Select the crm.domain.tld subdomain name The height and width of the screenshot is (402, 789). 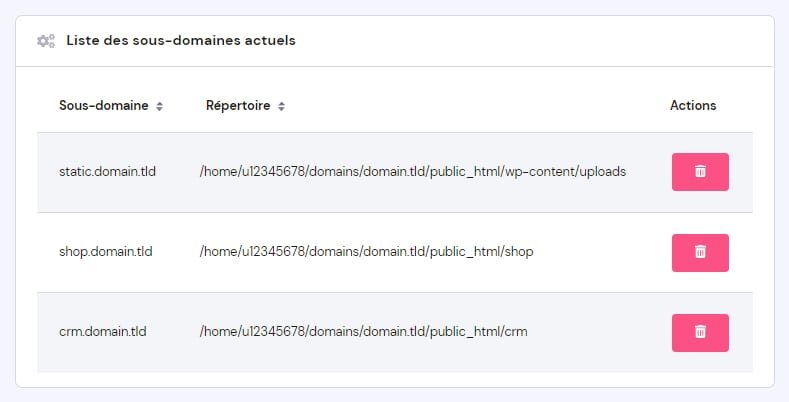(103, 332)
